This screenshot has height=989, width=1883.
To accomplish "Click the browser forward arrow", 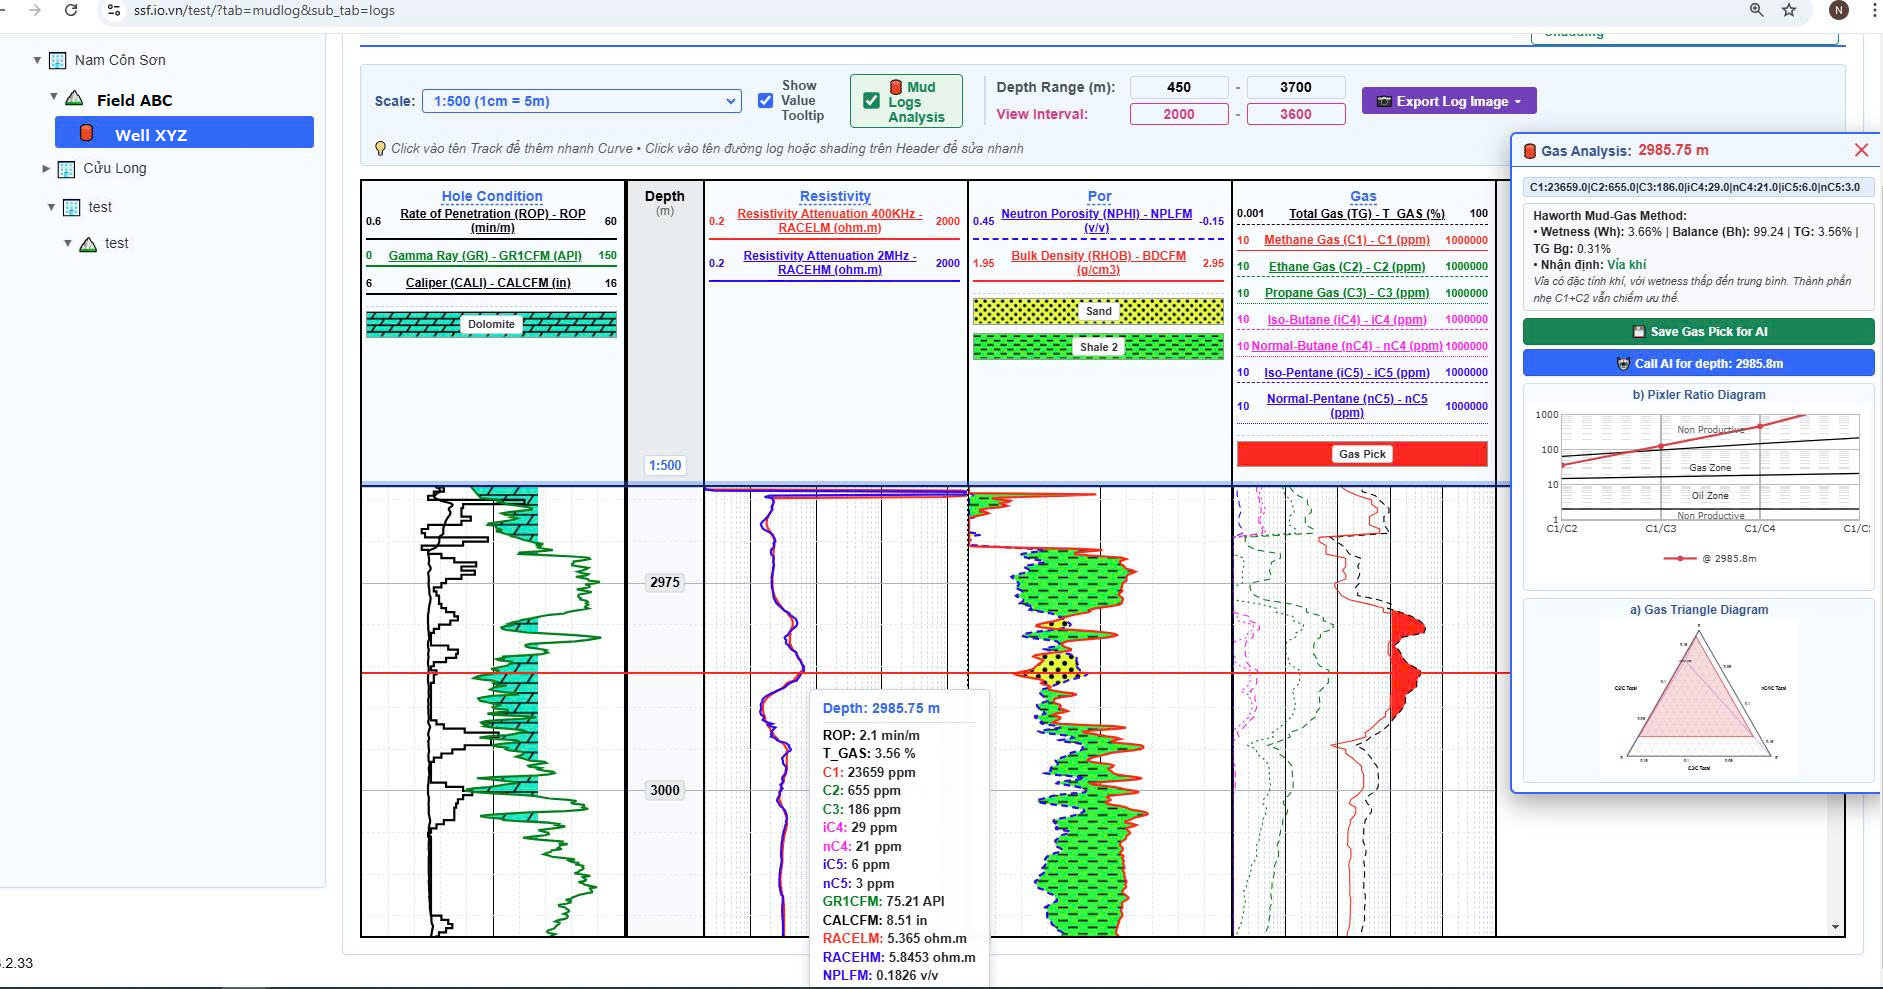I will [34, 10].
